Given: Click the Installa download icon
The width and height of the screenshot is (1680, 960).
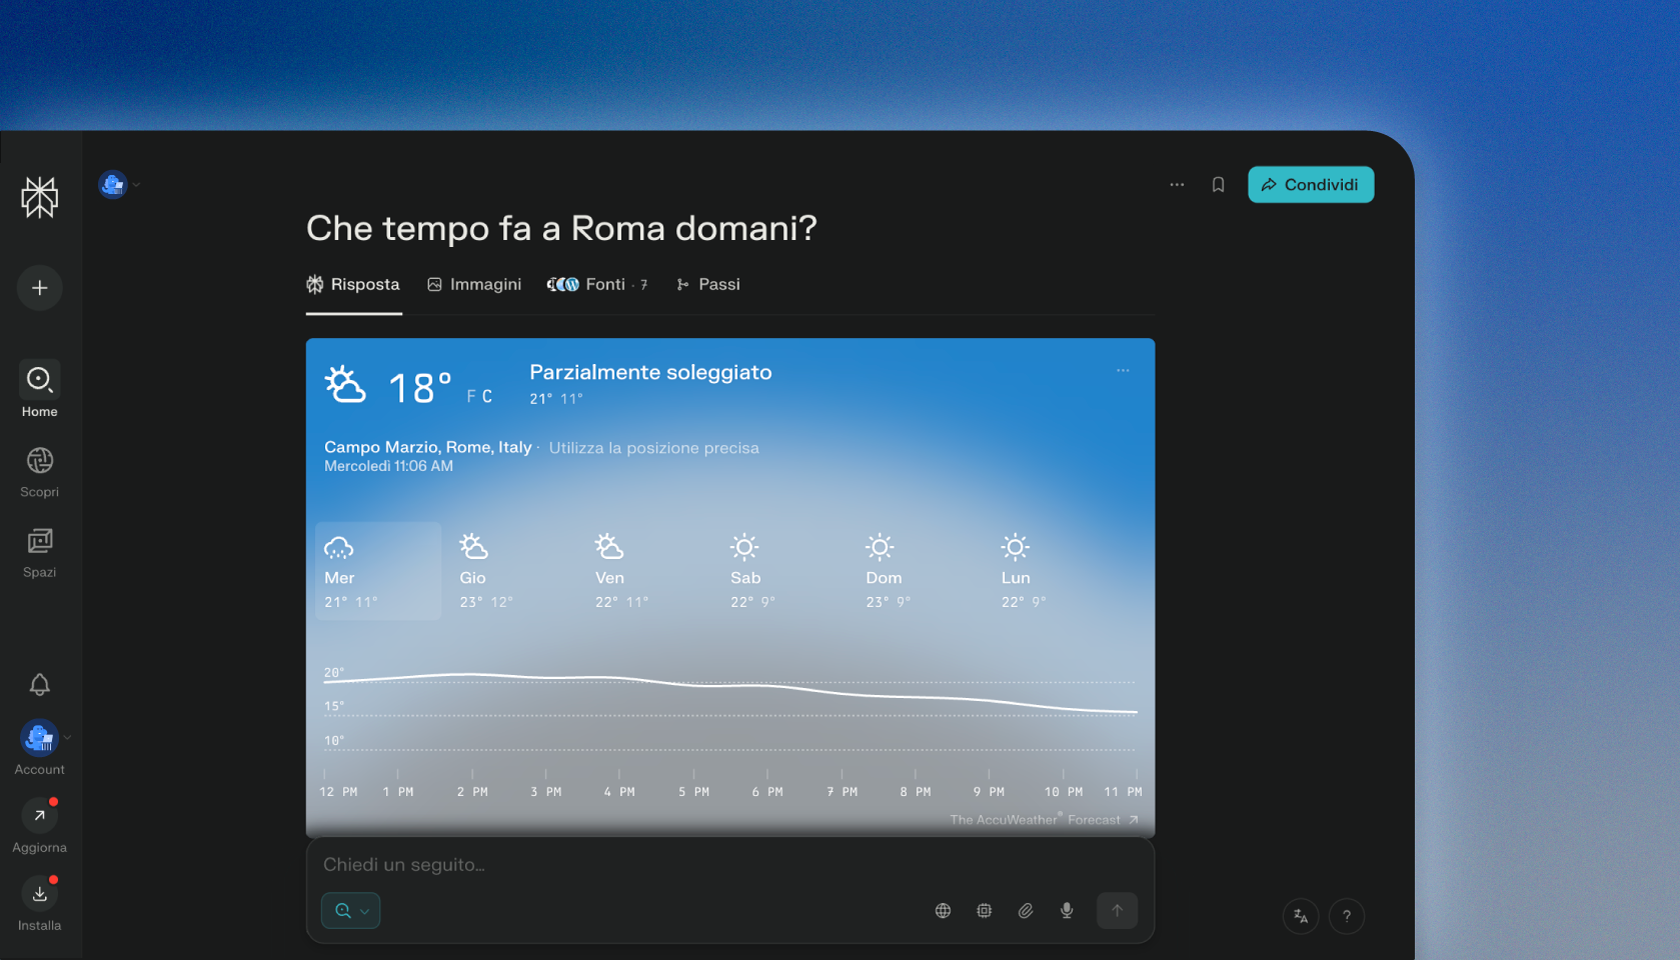Looking at the screenshot, I should (40, 894).
